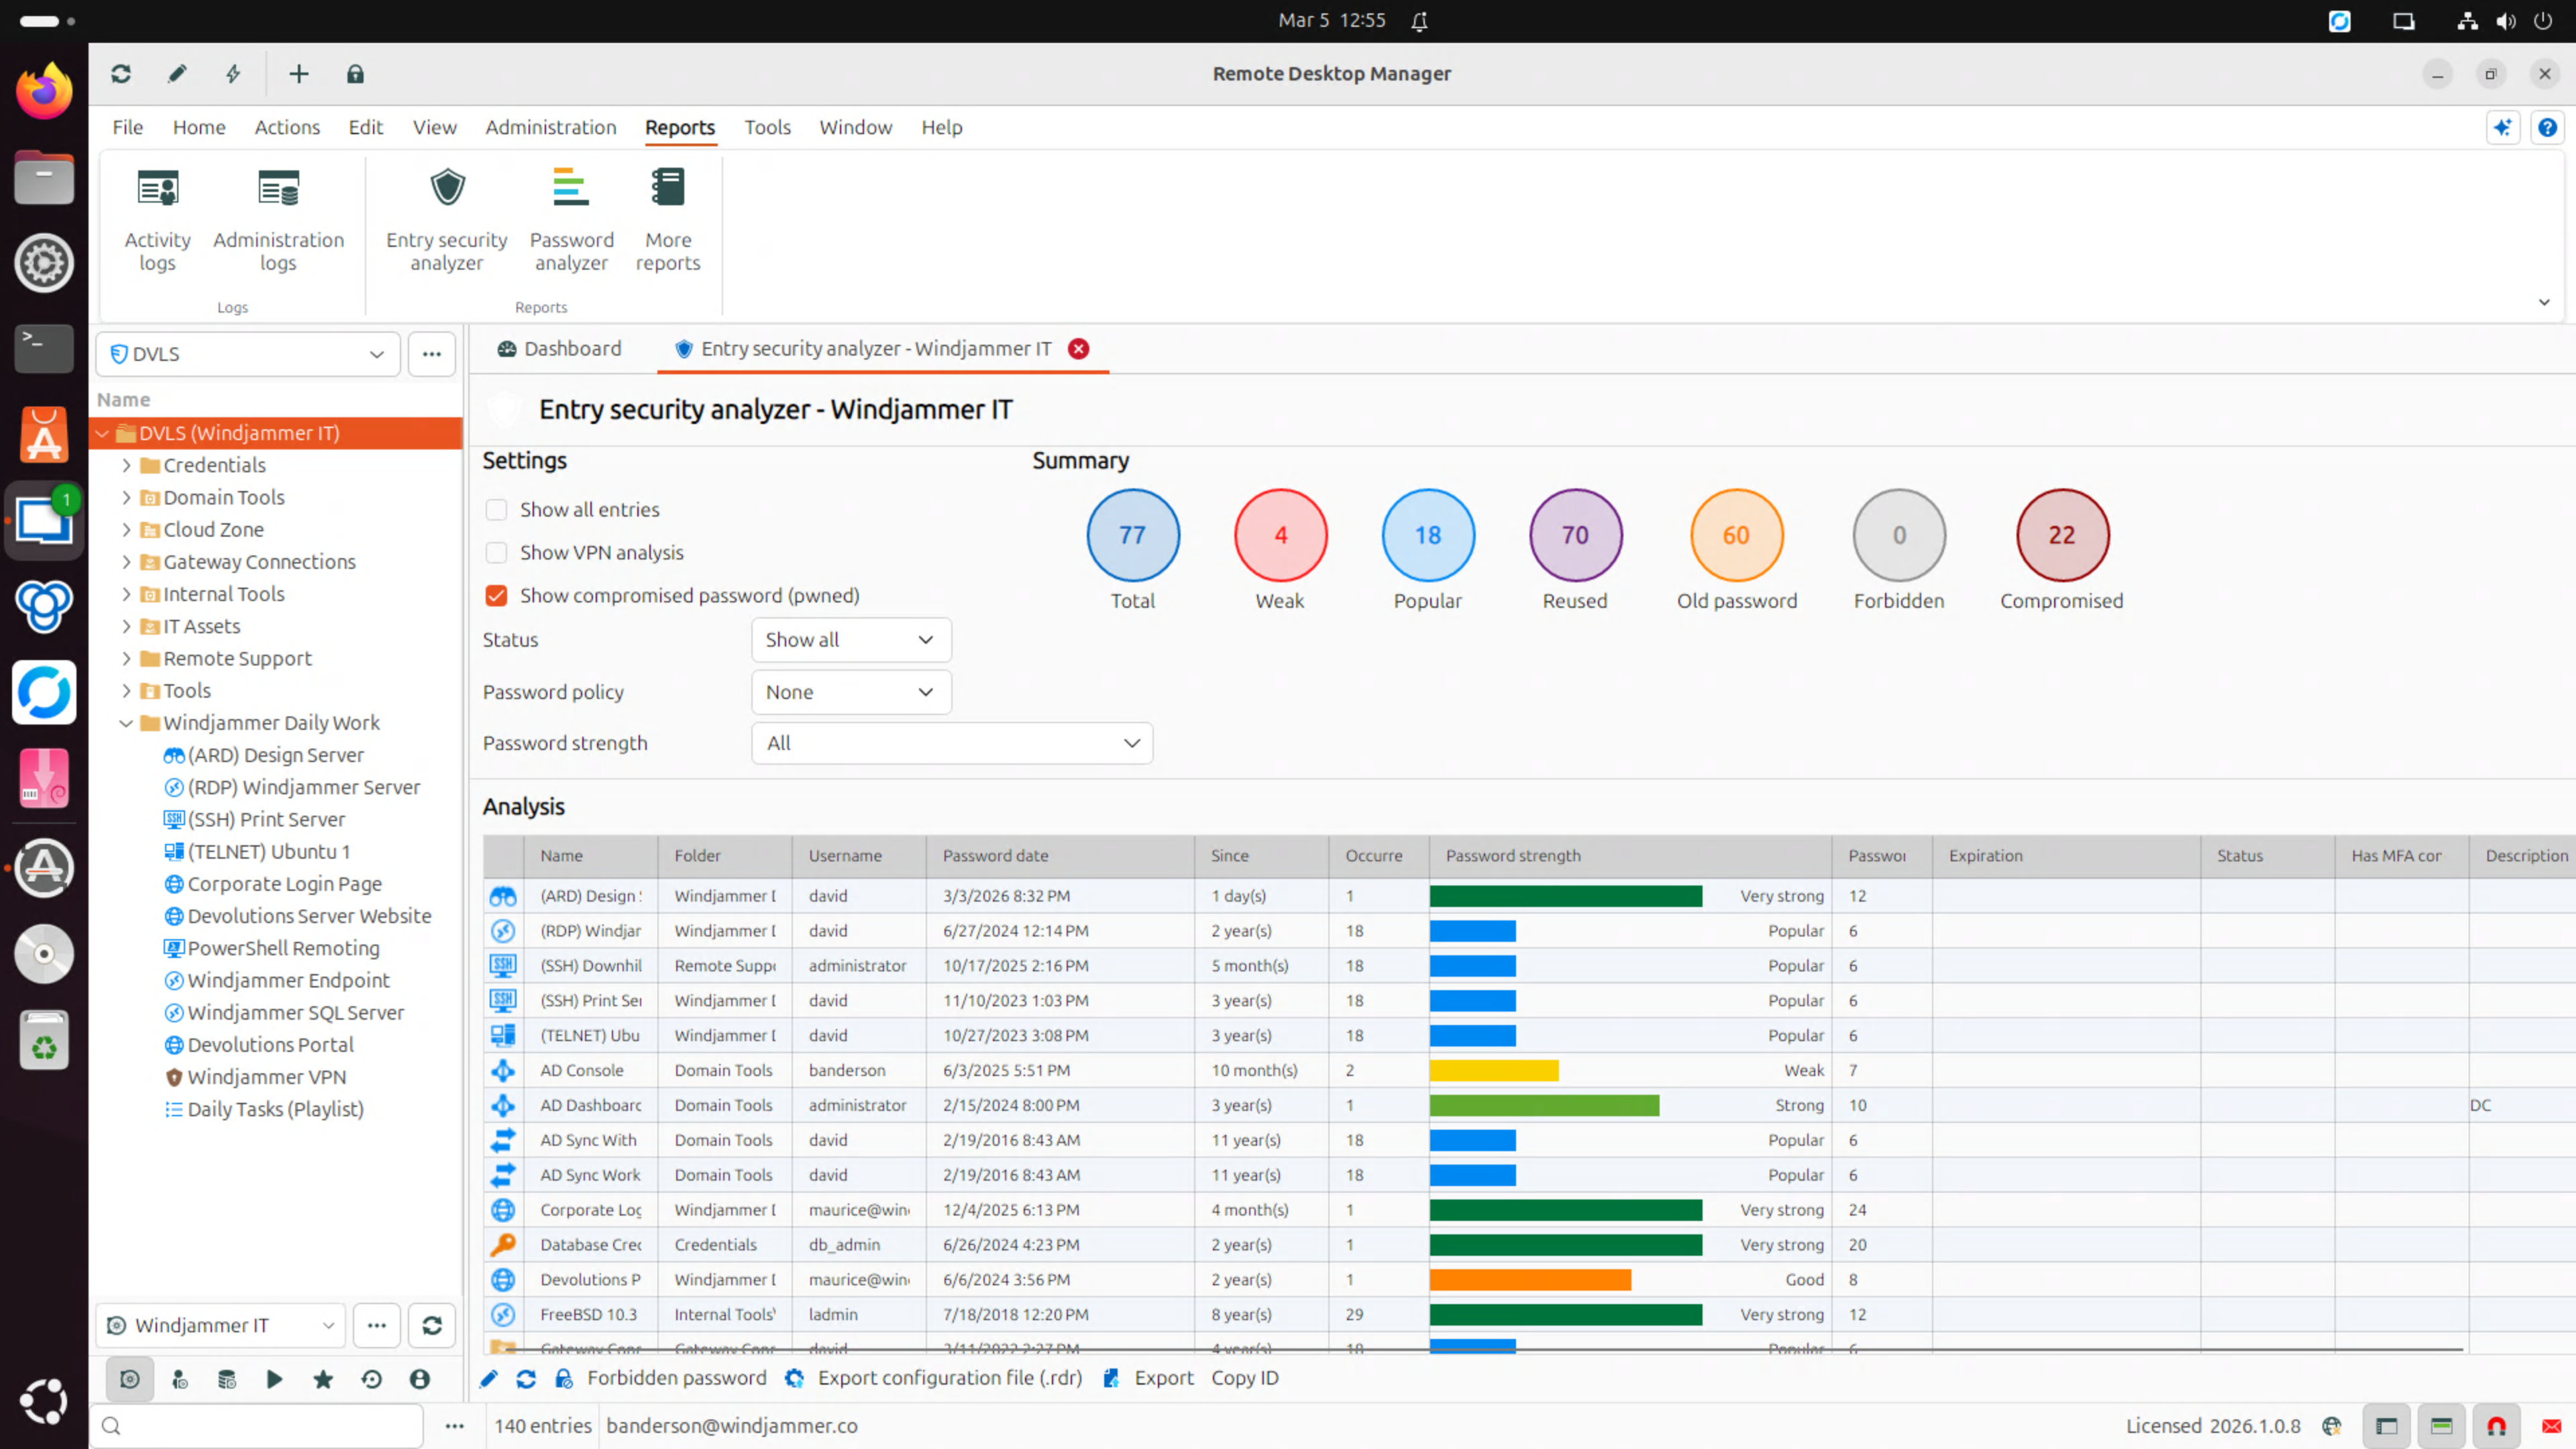Click the Forbidden password button
The image size is (2576, 1449).
click(676, 1378)
